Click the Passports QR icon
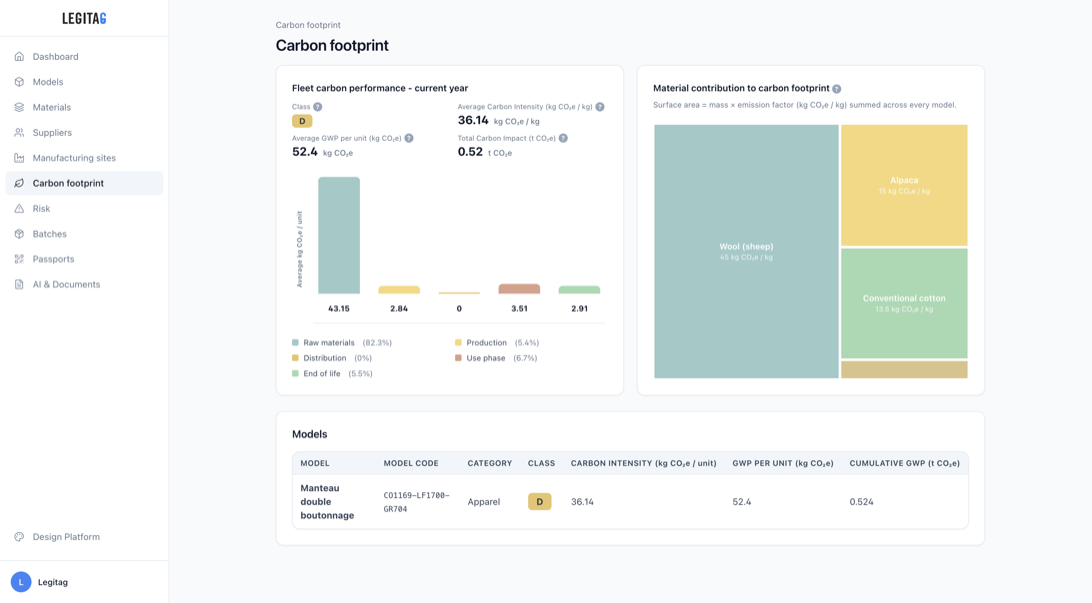 pyautogui.click(x=19, y=259)
